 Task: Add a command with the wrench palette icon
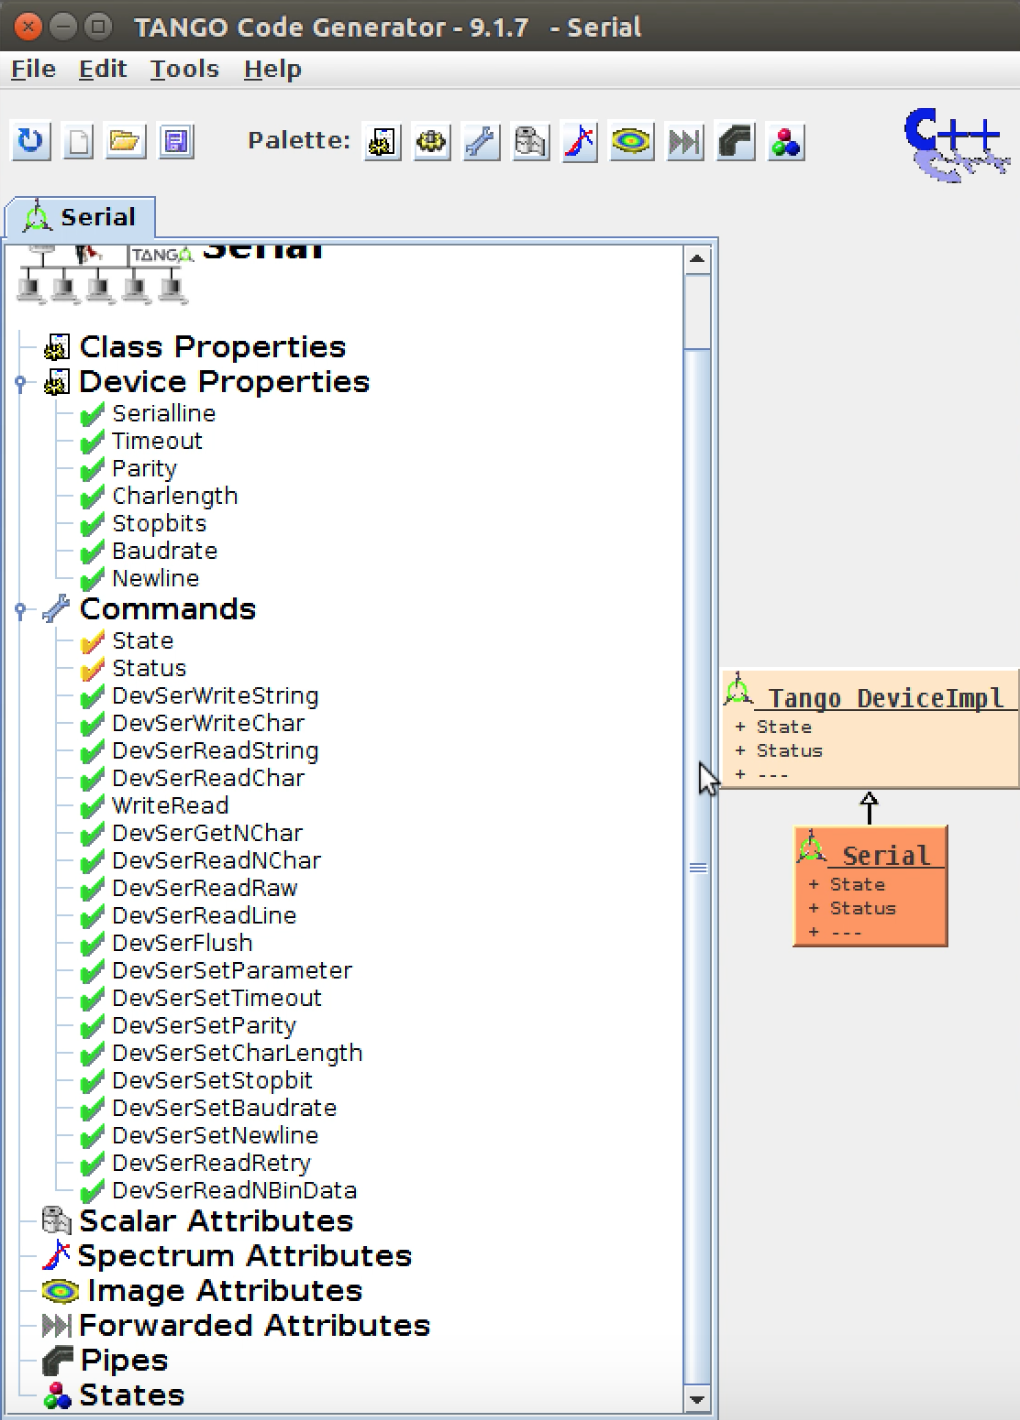[482, 142]
